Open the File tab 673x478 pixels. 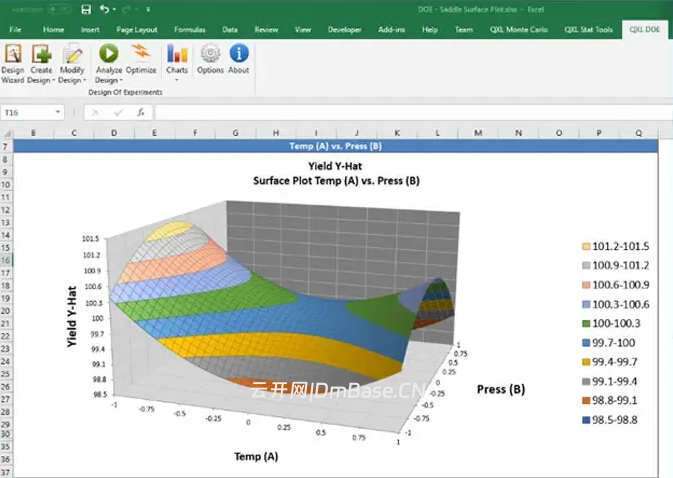click(x=15, y=30)
